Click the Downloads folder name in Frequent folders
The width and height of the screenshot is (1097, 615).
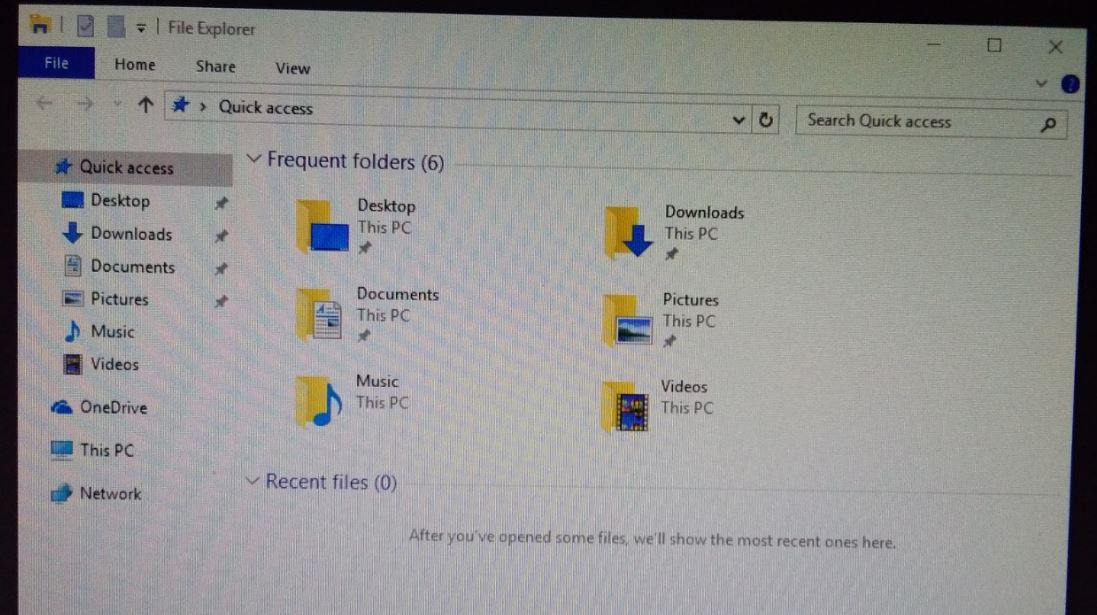(x=705, y=212)
